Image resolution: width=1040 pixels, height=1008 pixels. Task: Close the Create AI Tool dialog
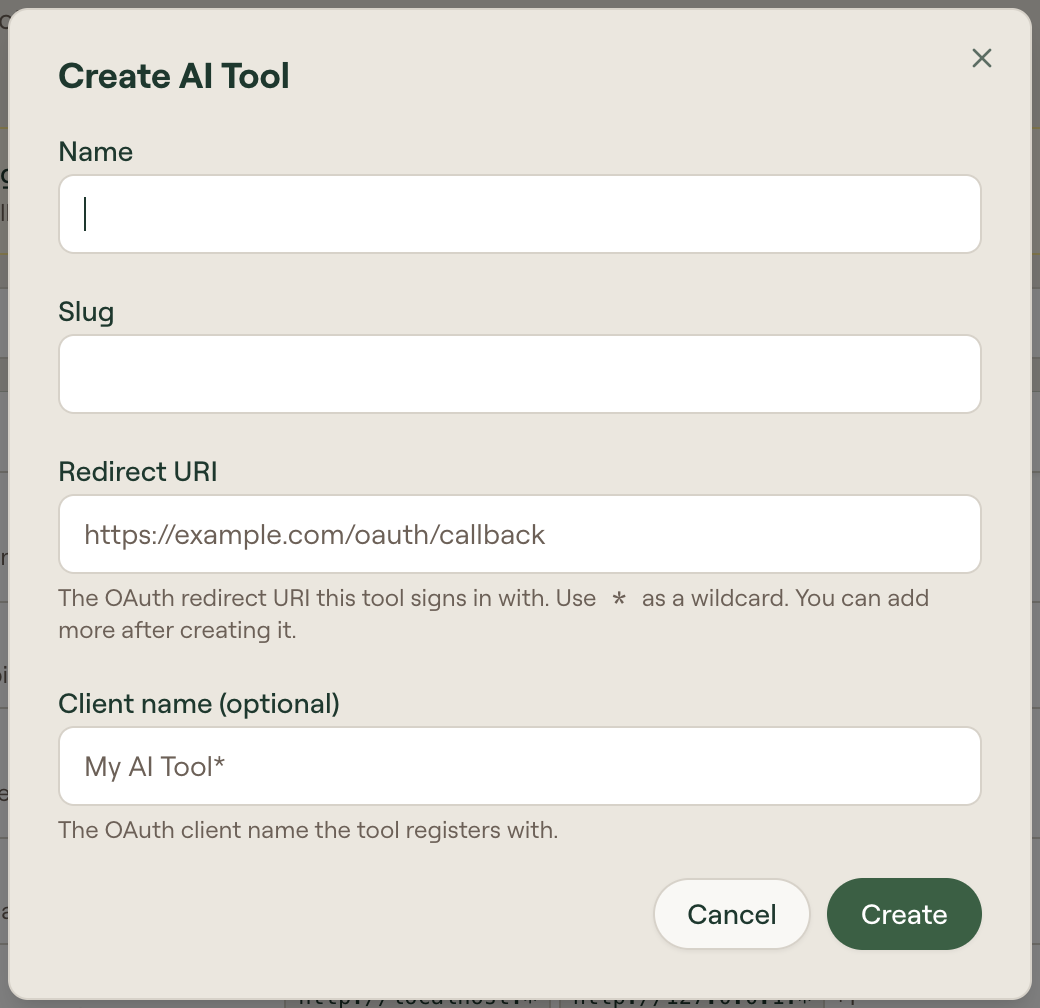tap(982, 58)
